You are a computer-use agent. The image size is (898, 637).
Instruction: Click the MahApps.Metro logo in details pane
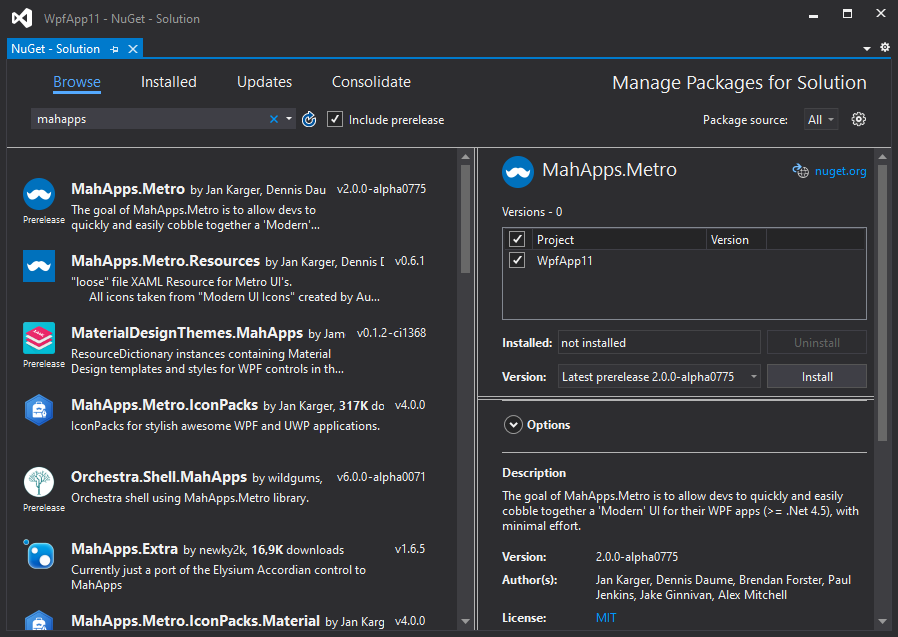coord(518,172)
